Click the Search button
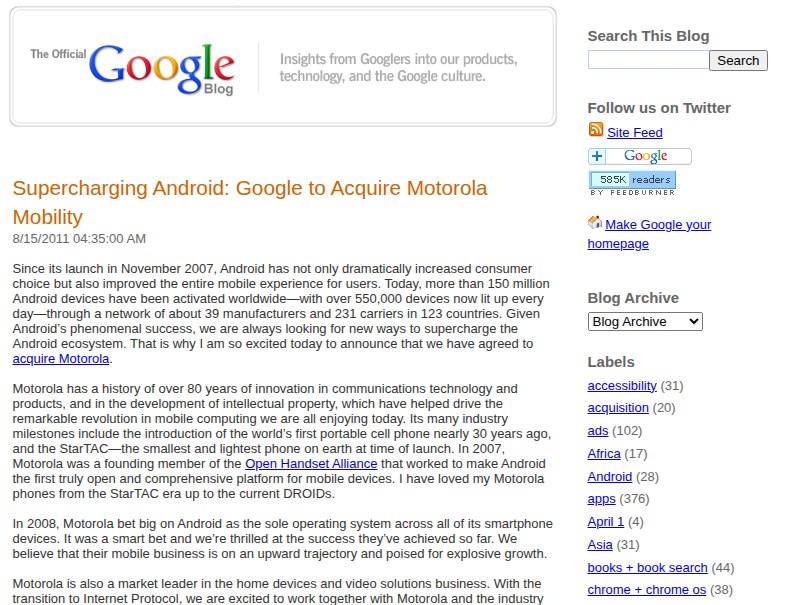This screenshot has width=800, height=605. click(738, 61)
